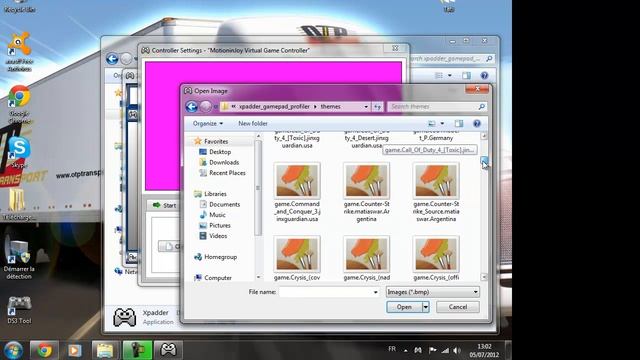Show hidden system tray icons

click(405, 351)
